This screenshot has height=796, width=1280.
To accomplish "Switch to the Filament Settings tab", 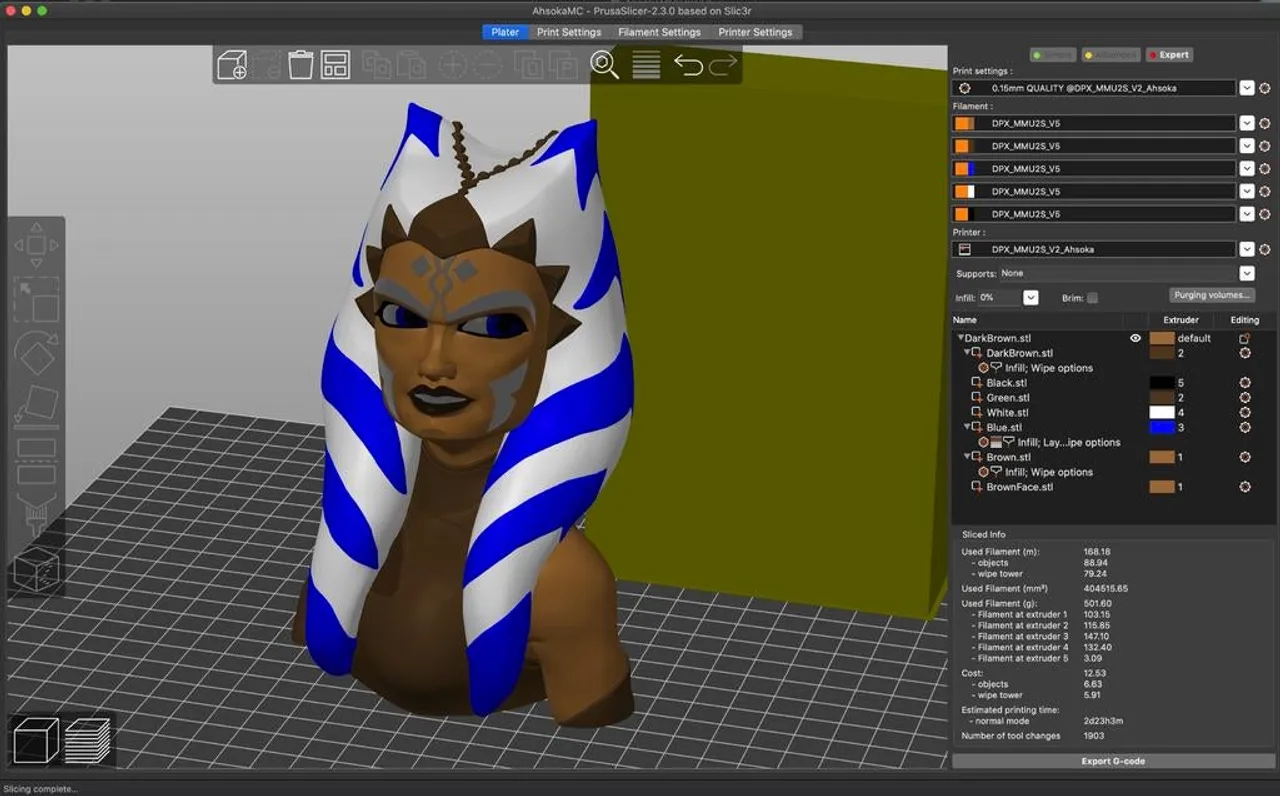I will point(659,32).
